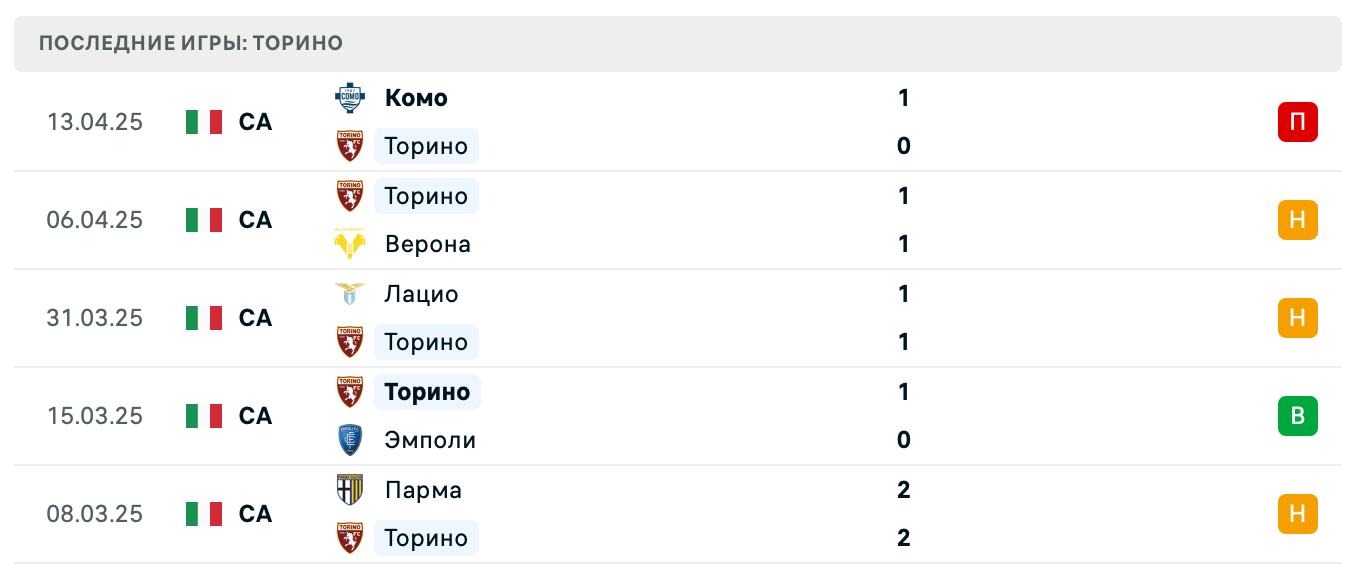
Task: Open the Торино team name link in Como match
Action: point(426,145)
